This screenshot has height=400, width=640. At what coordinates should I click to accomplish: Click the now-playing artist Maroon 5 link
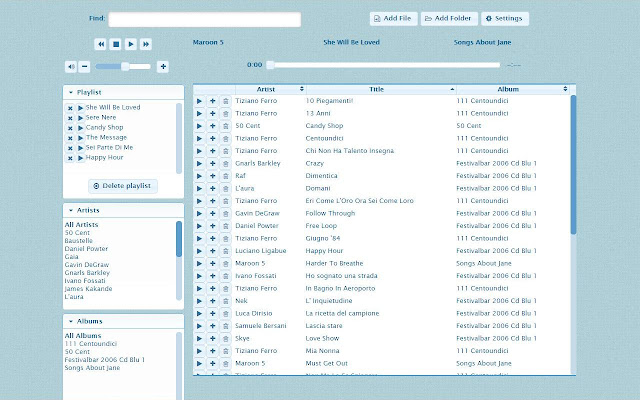click(208, 42)
